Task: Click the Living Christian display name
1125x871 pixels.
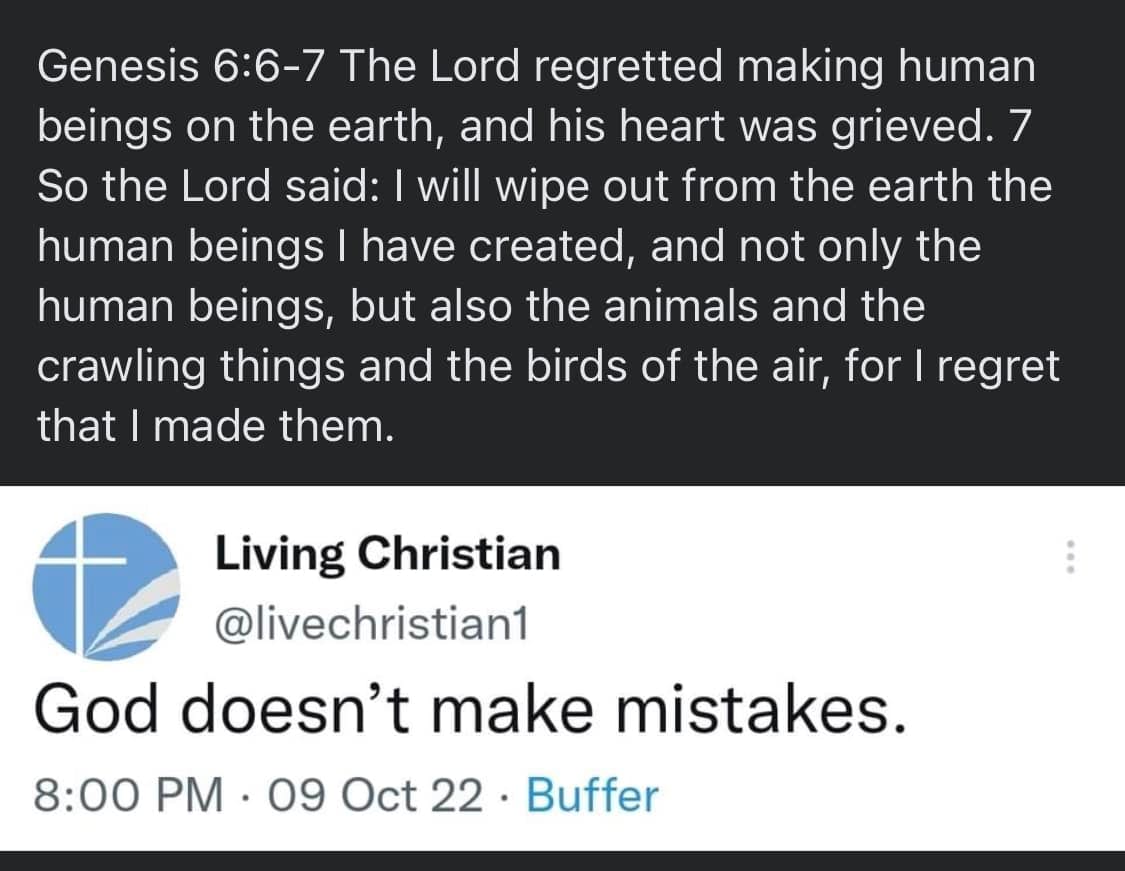Action: [x=388, y=554]
